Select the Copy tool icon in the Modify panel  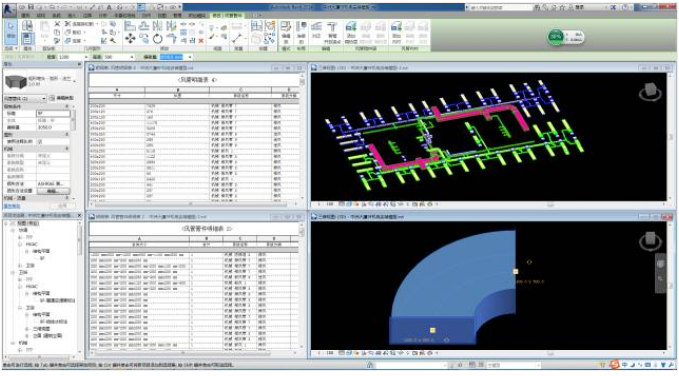[144, 39]
